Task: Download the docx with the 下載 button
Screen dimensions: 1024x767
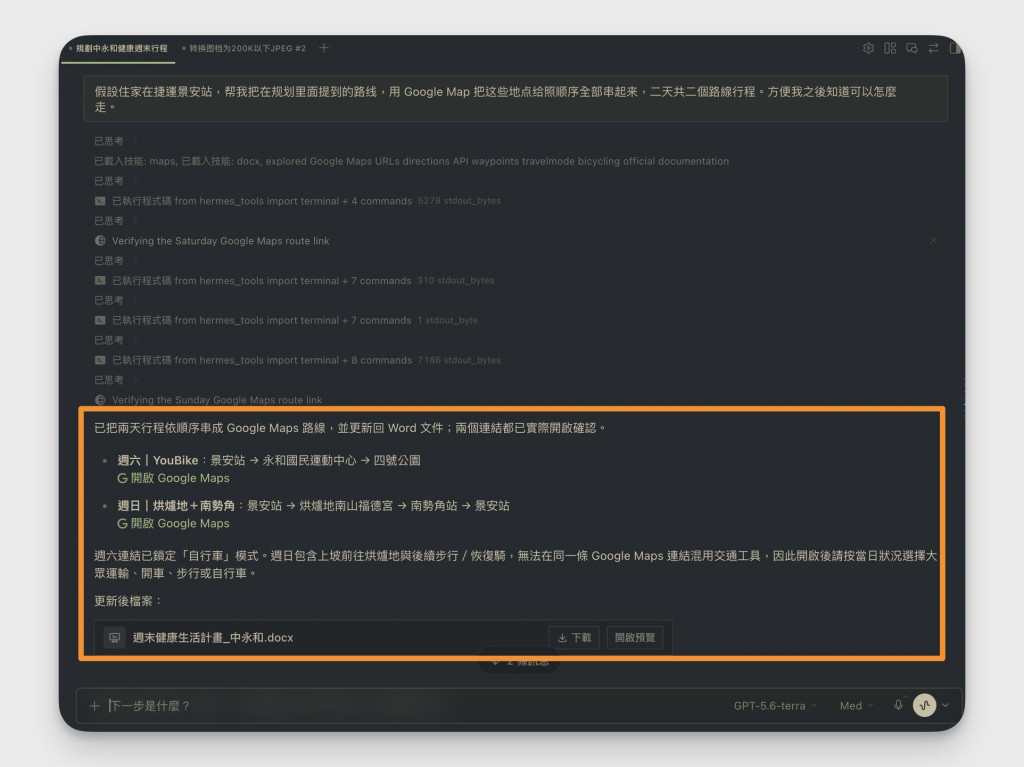Action: pos(575,638)
